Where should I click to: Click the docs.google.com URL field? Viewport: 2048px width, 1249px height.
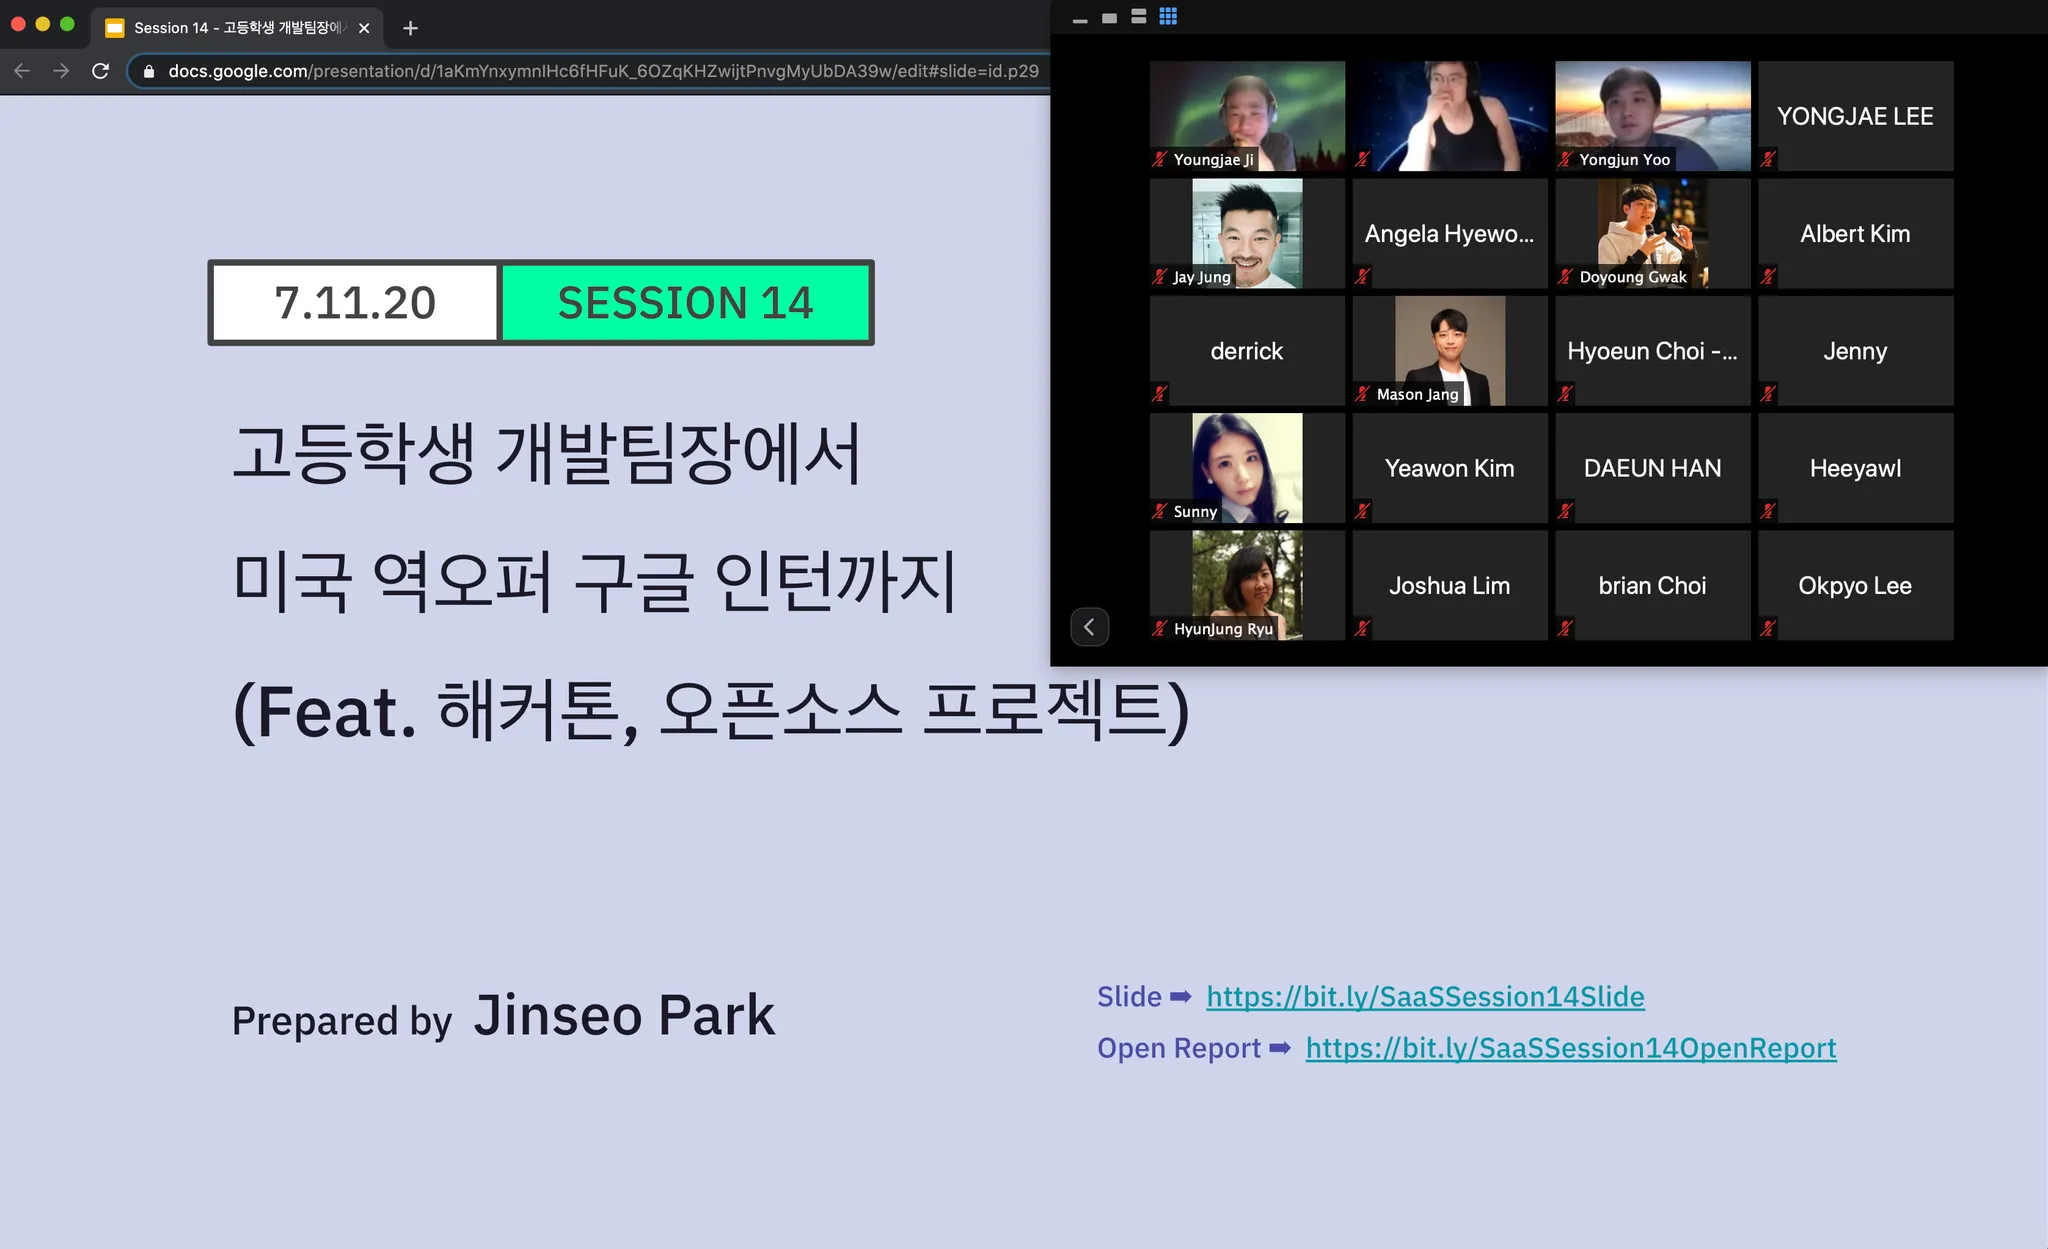click(x=600, y=71)
